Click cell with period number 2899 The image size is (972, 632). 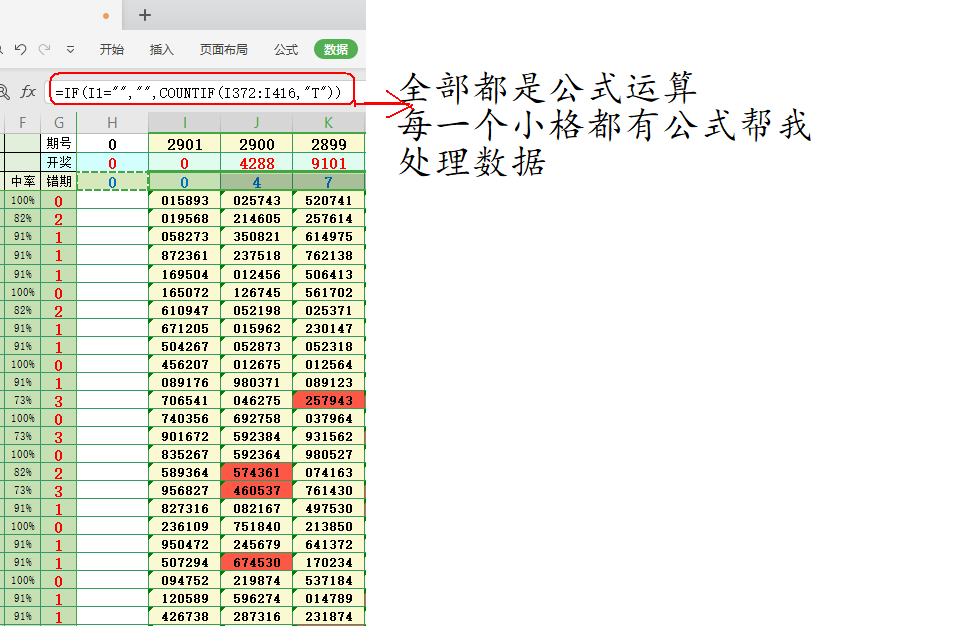coord(329,144)
